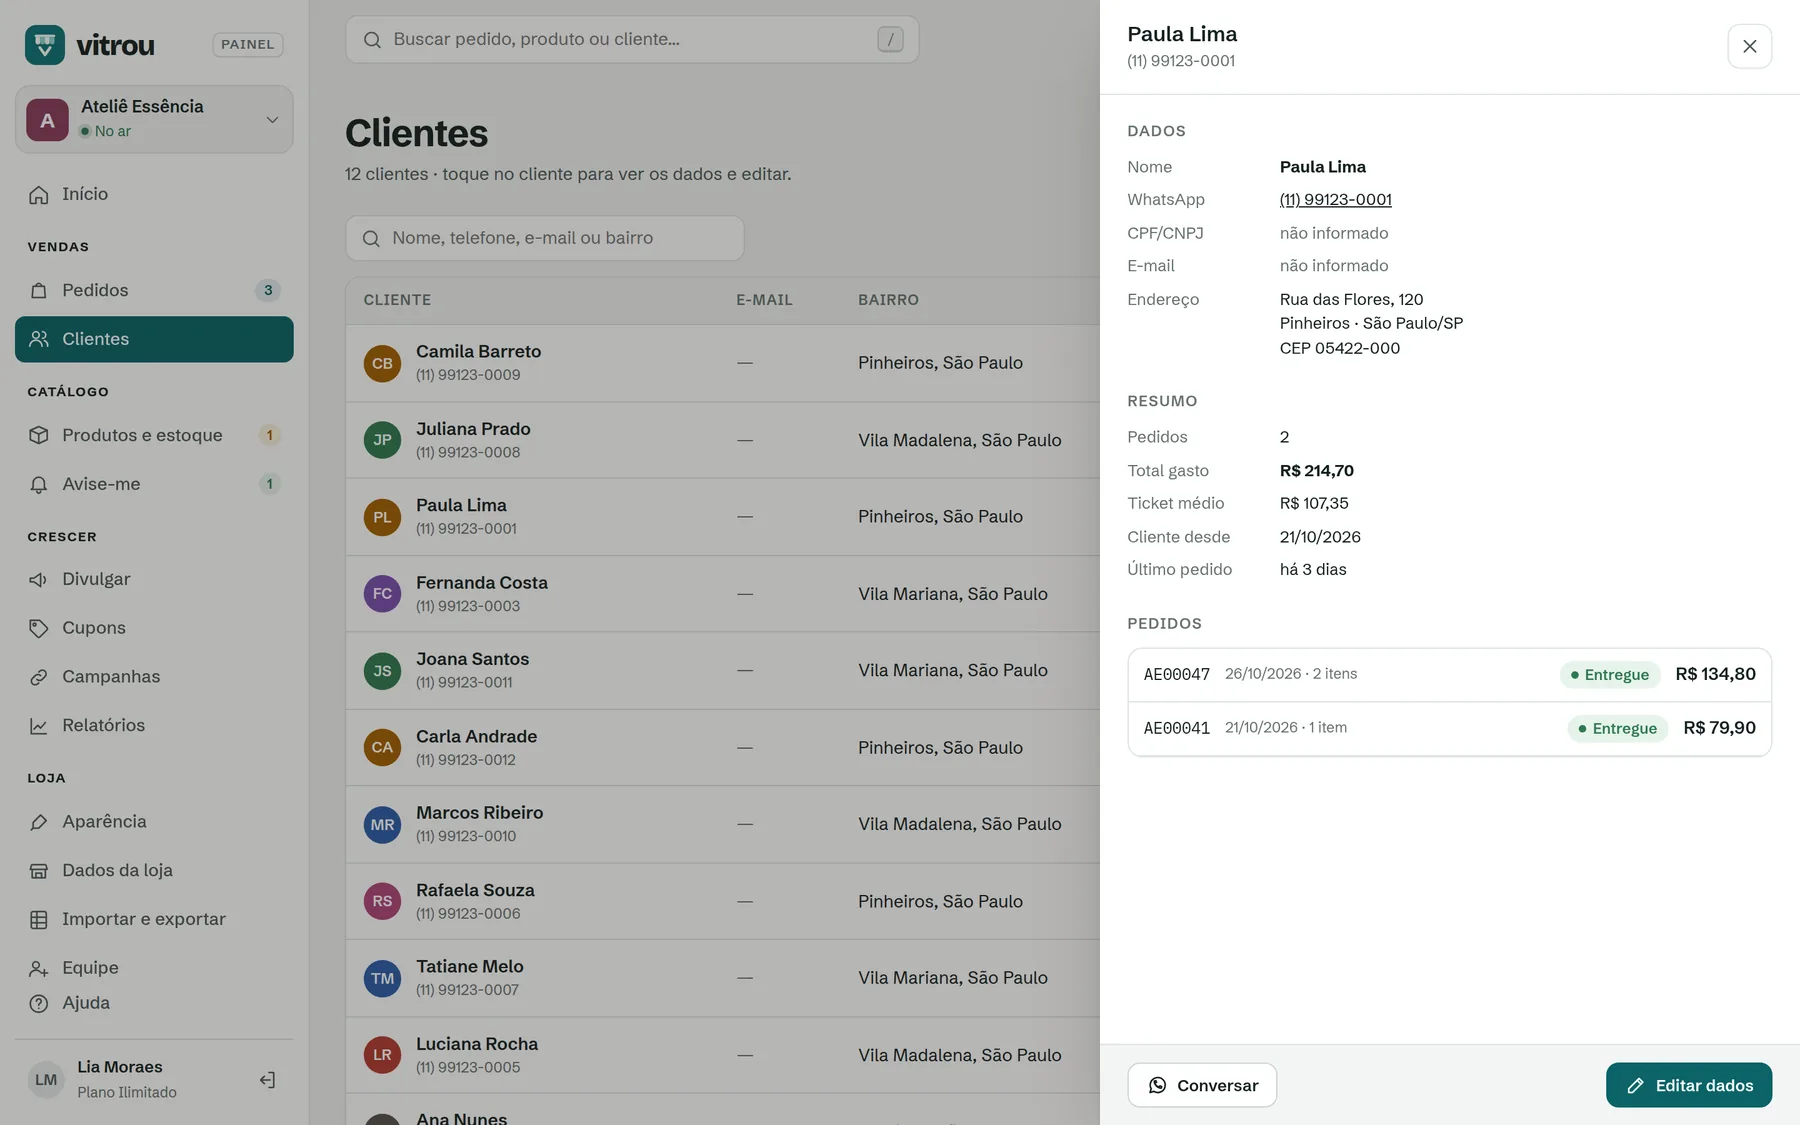
Task: Focus the Buscar pedido, produto ou cliente field
Action: click(632, 39)
